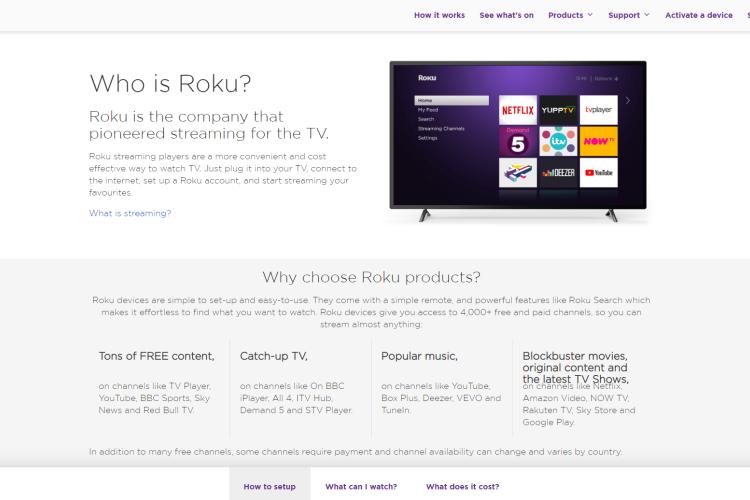This screenshot has height=500, width=750.
Task: Click the All 4 channel tile
Action: pos(518,173)
